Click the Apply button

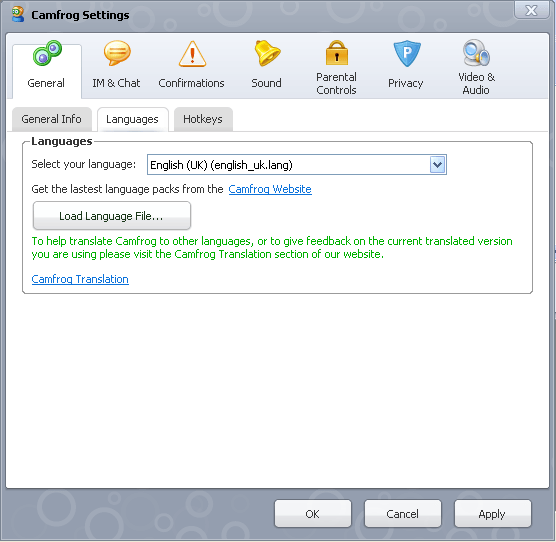coord(493,514)
